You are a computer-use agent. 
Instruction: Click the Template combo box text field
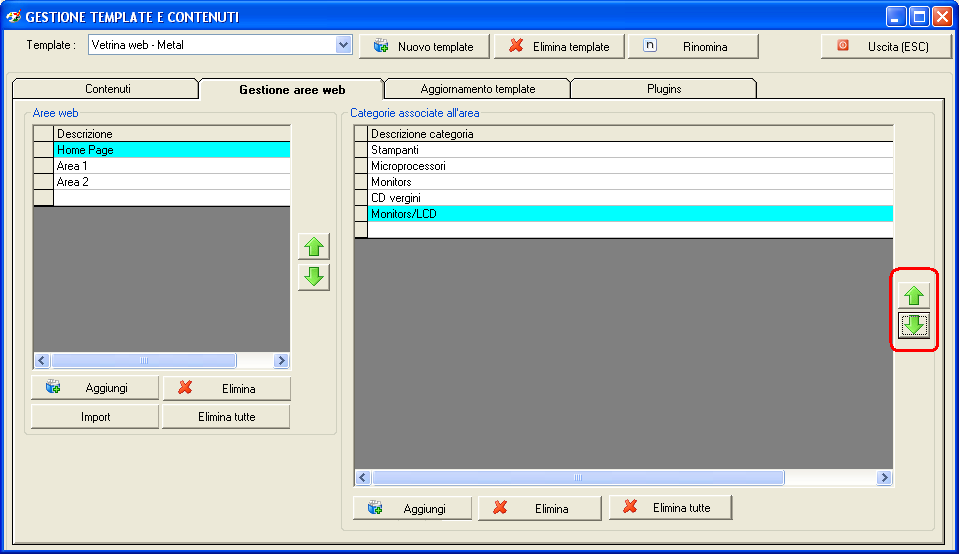212,45
